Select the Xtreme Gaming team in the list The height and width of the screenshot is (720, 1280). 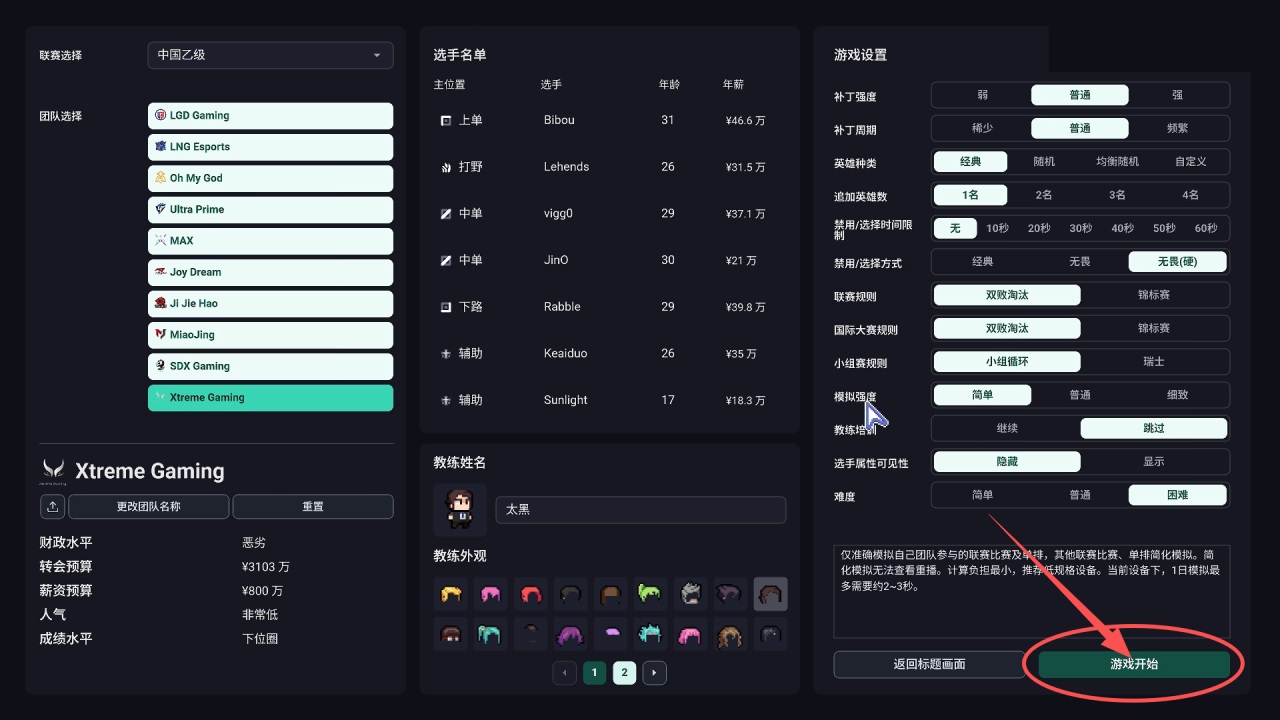(x=270, y=398)
